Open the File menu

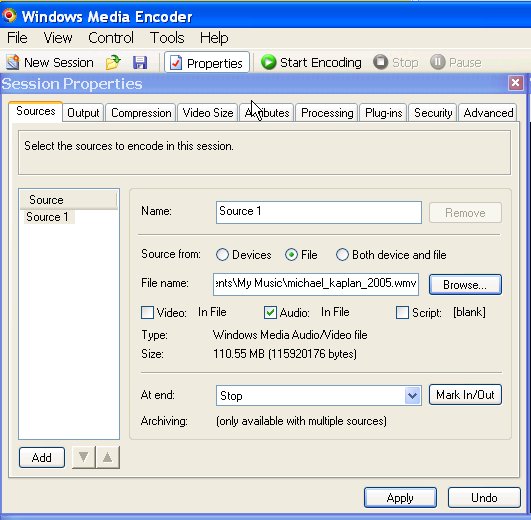click(x=17, y=38)
